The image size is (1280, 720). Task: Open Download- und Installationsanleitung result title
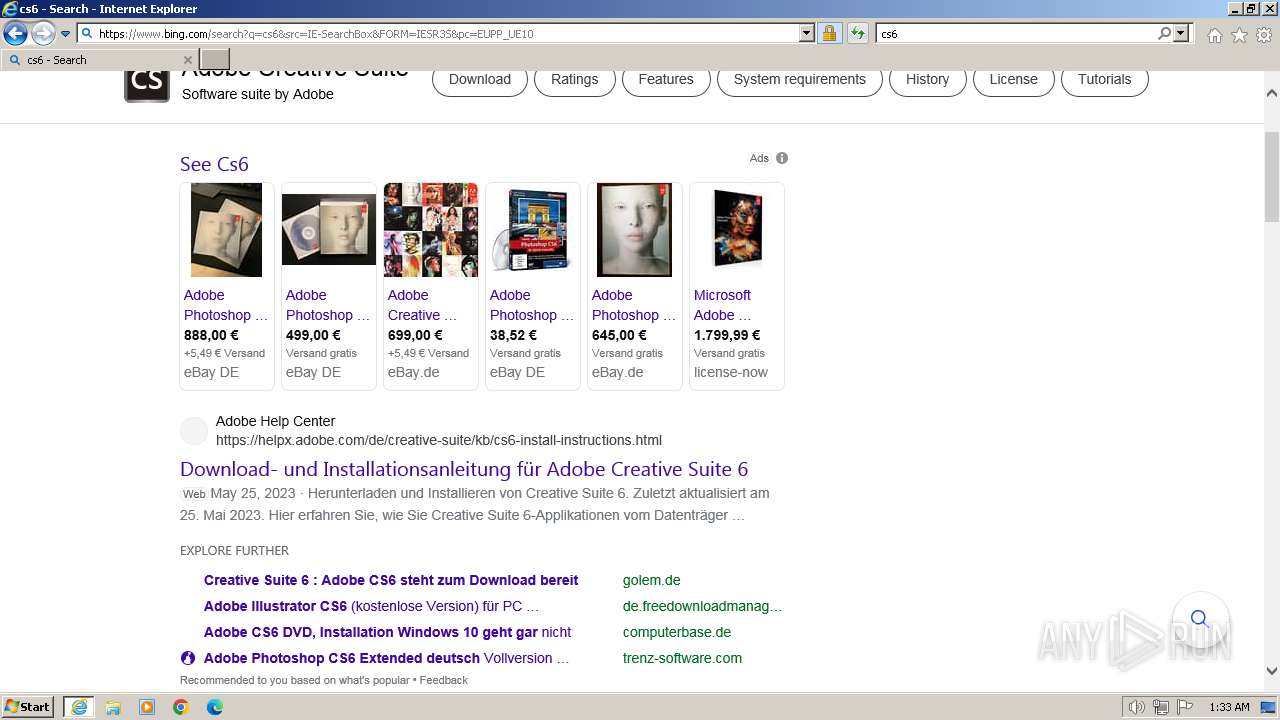(x=464, y=469)
